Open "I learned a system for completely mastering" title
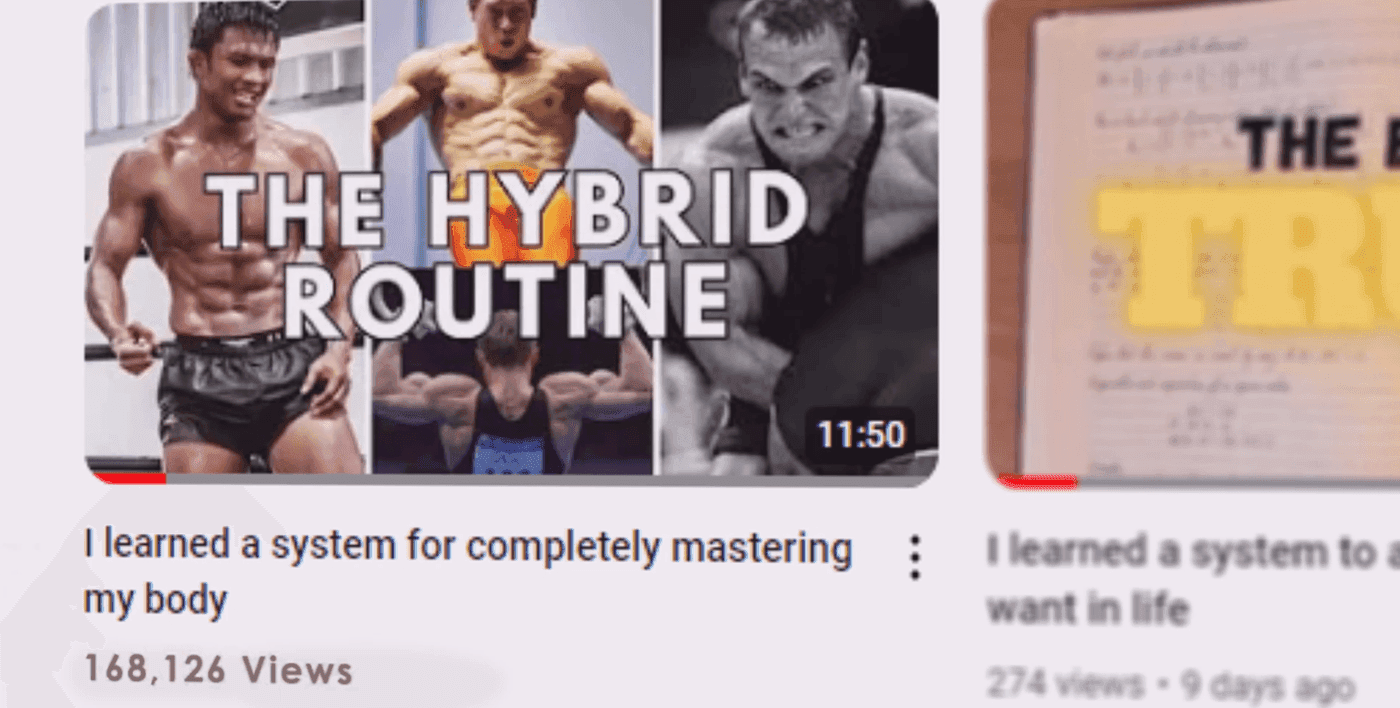Image resolution: width=1400 pixels, height=708 pixels. (468, 548)
